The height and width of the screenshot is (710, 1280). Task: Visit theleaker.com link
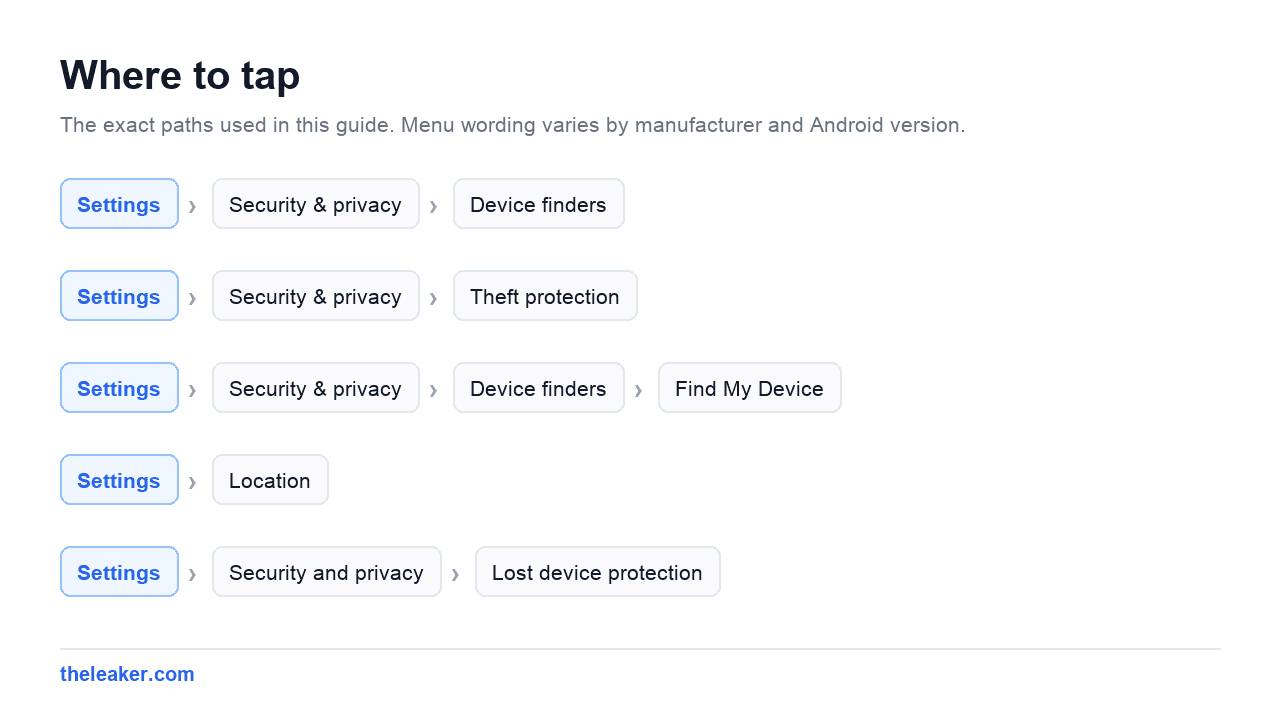click(x=127, y=674)
